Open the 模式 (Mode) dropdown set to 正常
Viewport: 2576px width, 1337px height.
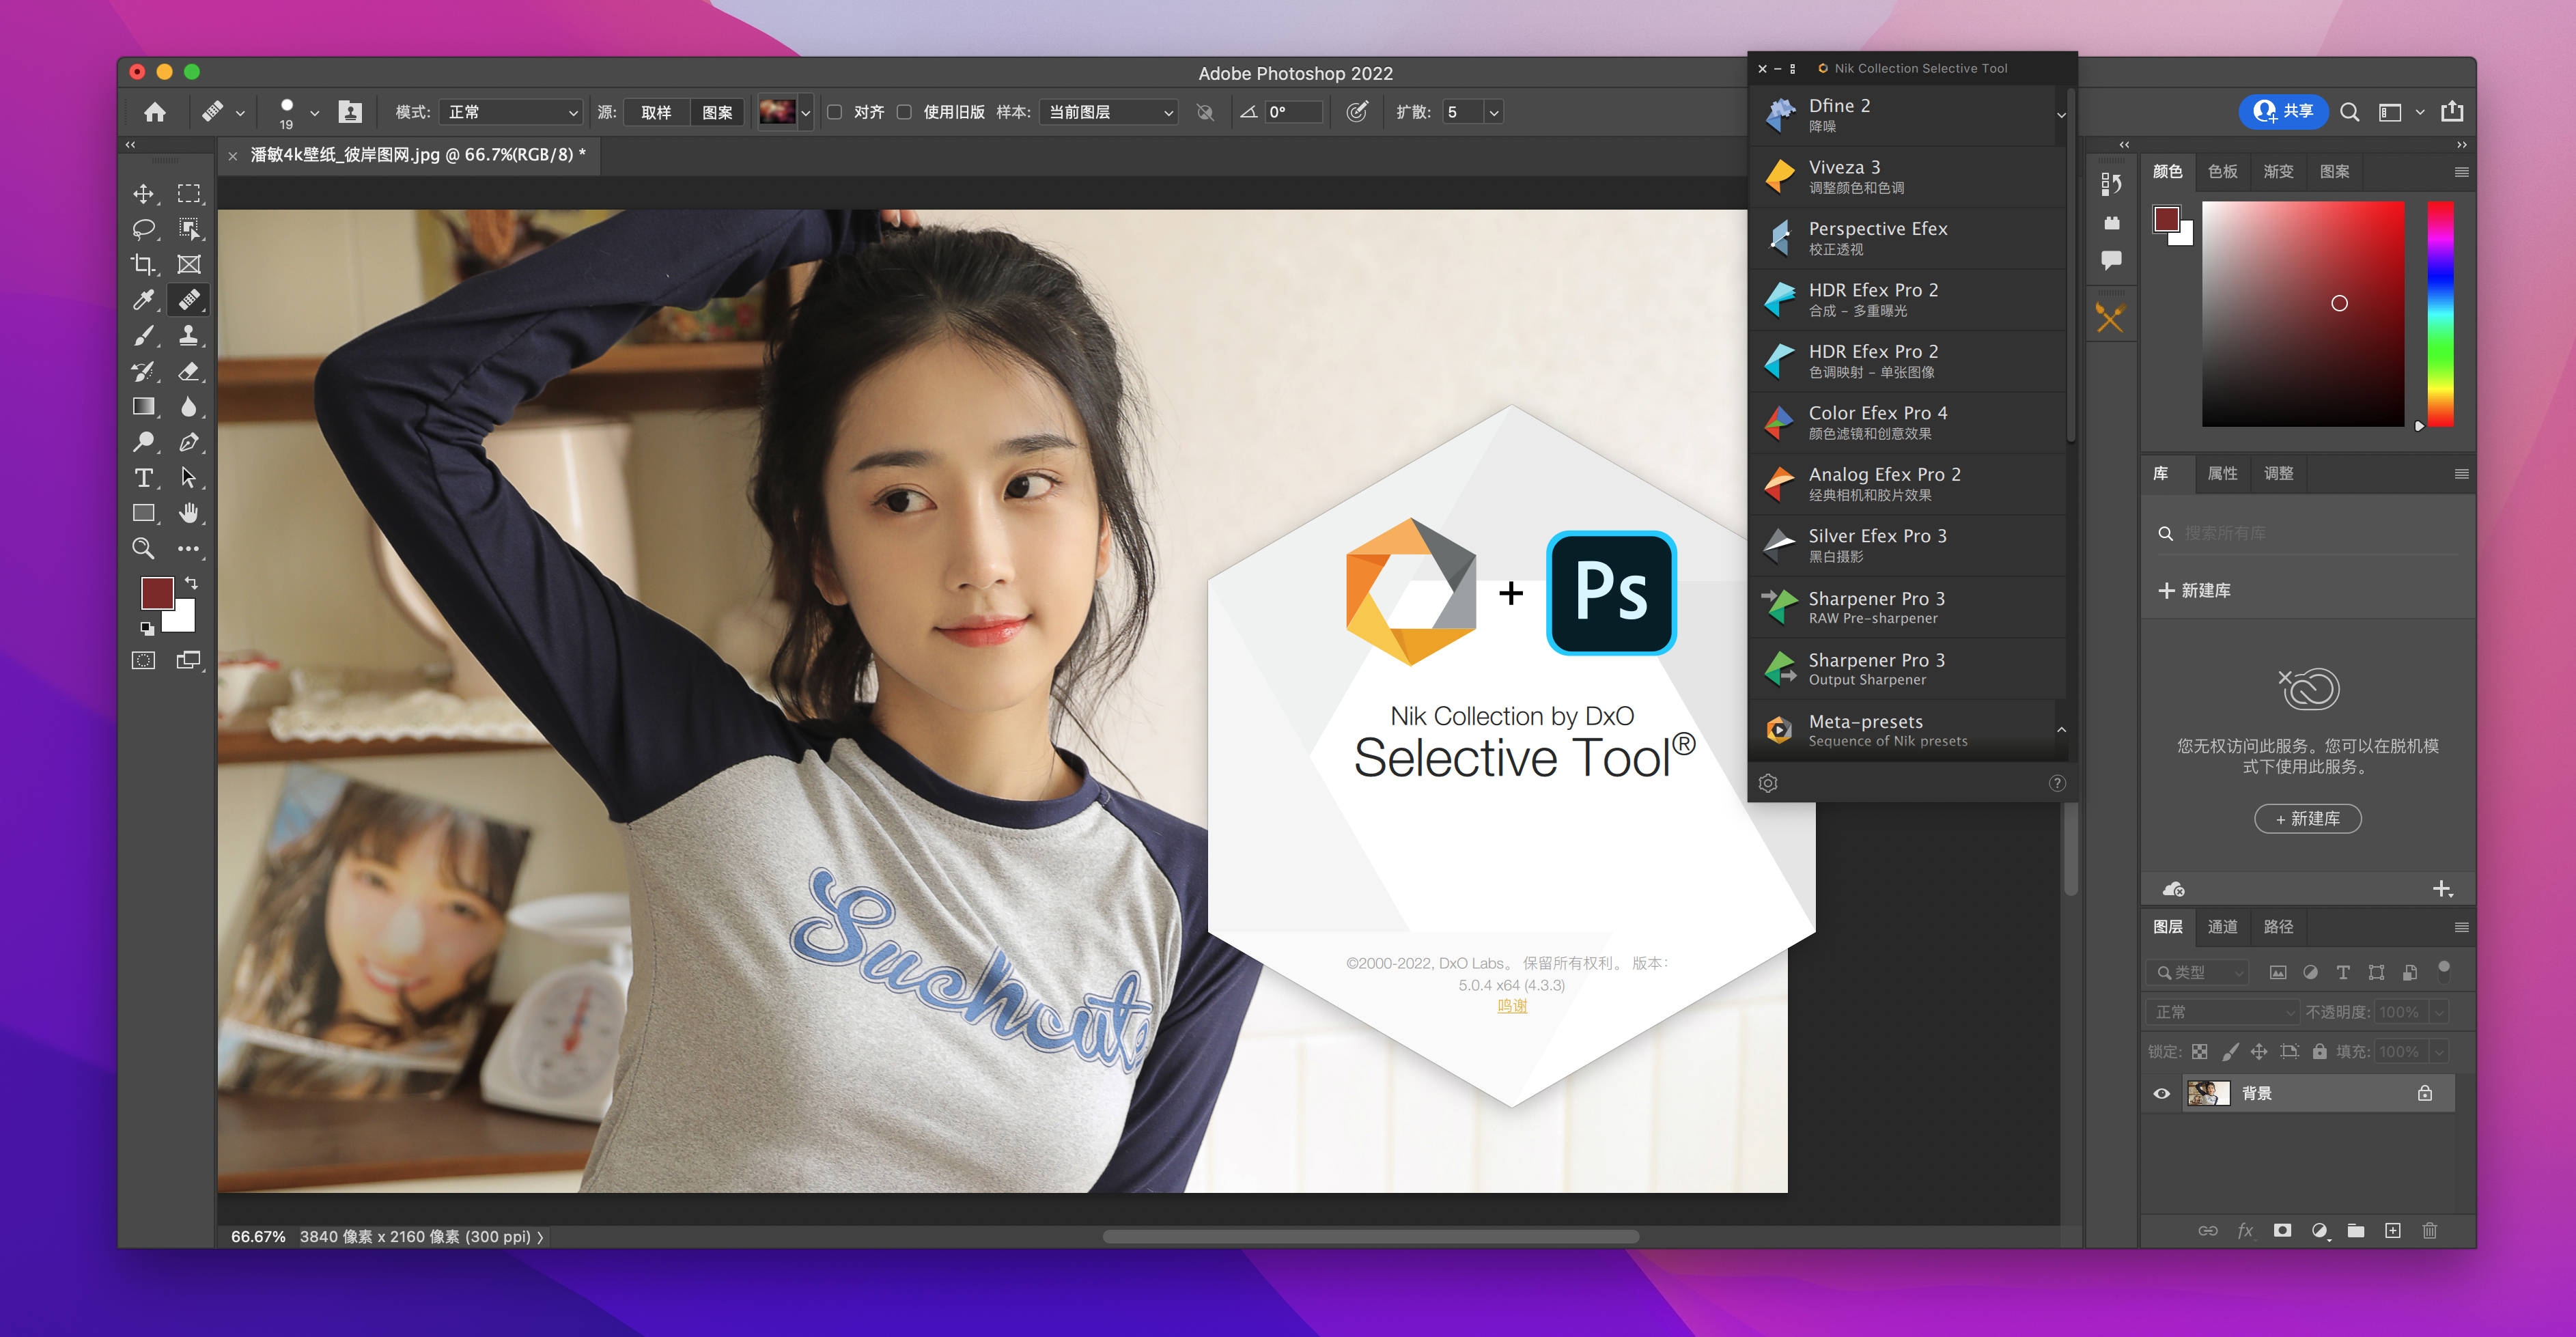click(x=511, y=112)
